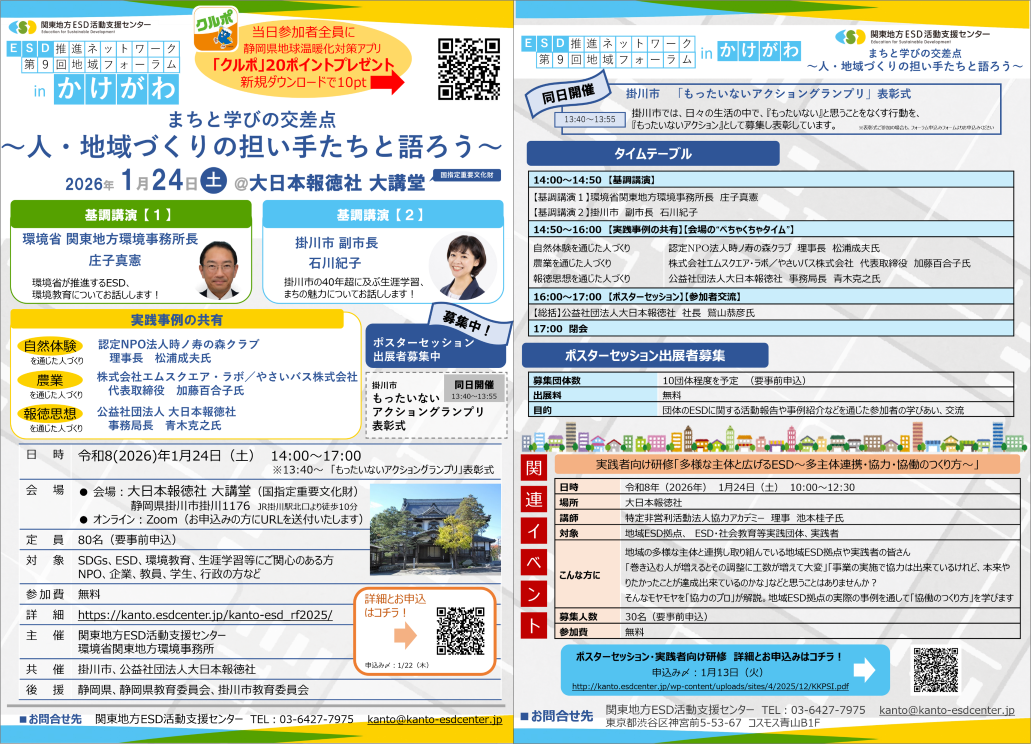Click the white arrow in the blue ポスターセッション banner
The height and width of the screenshot is (744, 1031).
click(x=864, y=668)
